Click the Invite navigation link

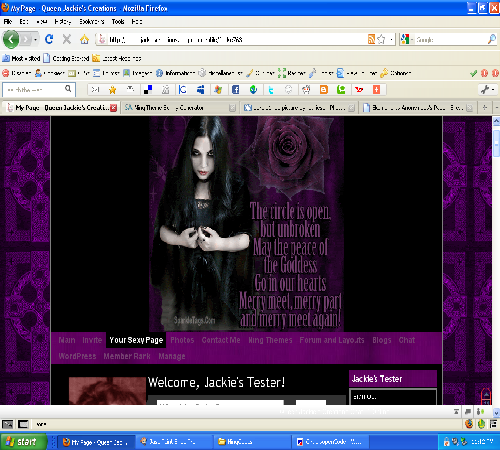(92, 340)
